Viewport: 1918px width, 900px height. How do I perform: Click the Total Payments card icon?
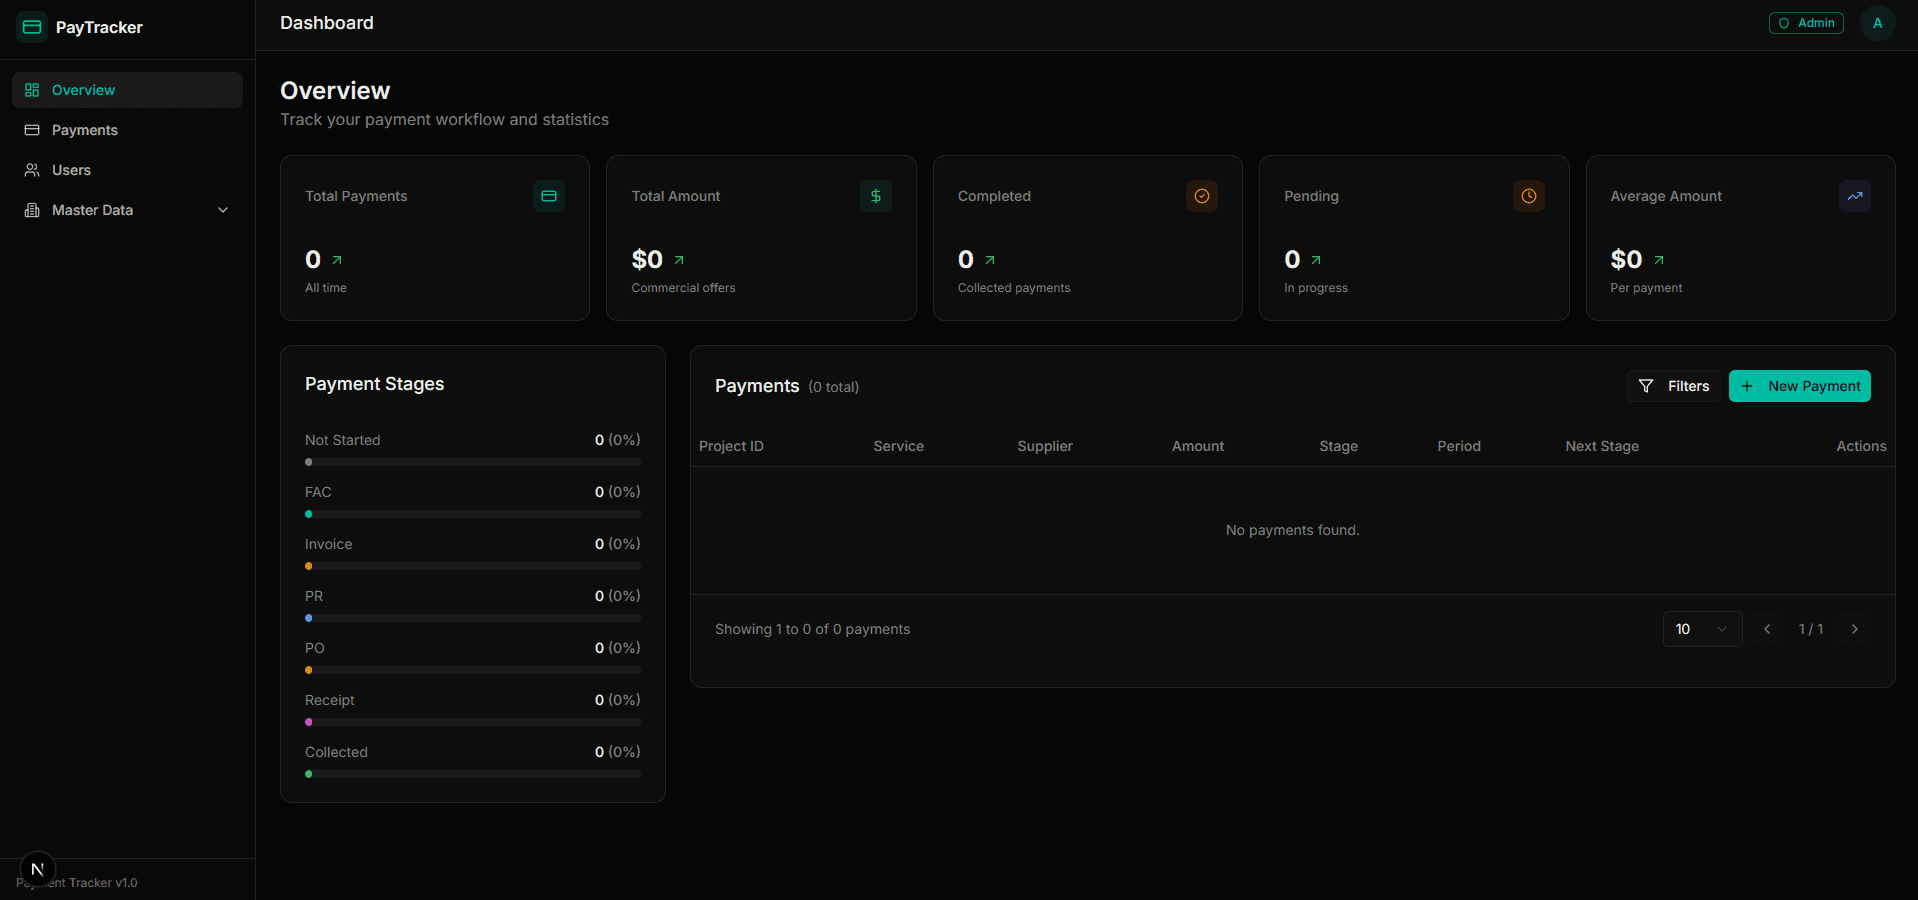pyautogui.click(x=549, y=196)
